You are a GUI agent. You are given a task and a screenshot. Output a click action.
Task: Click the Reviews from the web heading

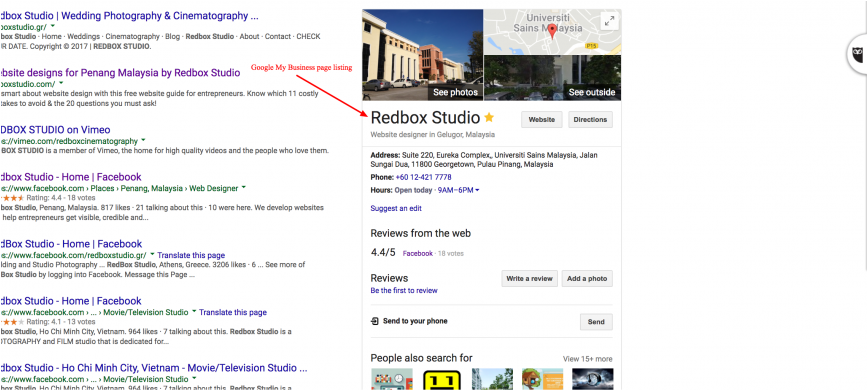pyautogui.click(x=421, y=233)
